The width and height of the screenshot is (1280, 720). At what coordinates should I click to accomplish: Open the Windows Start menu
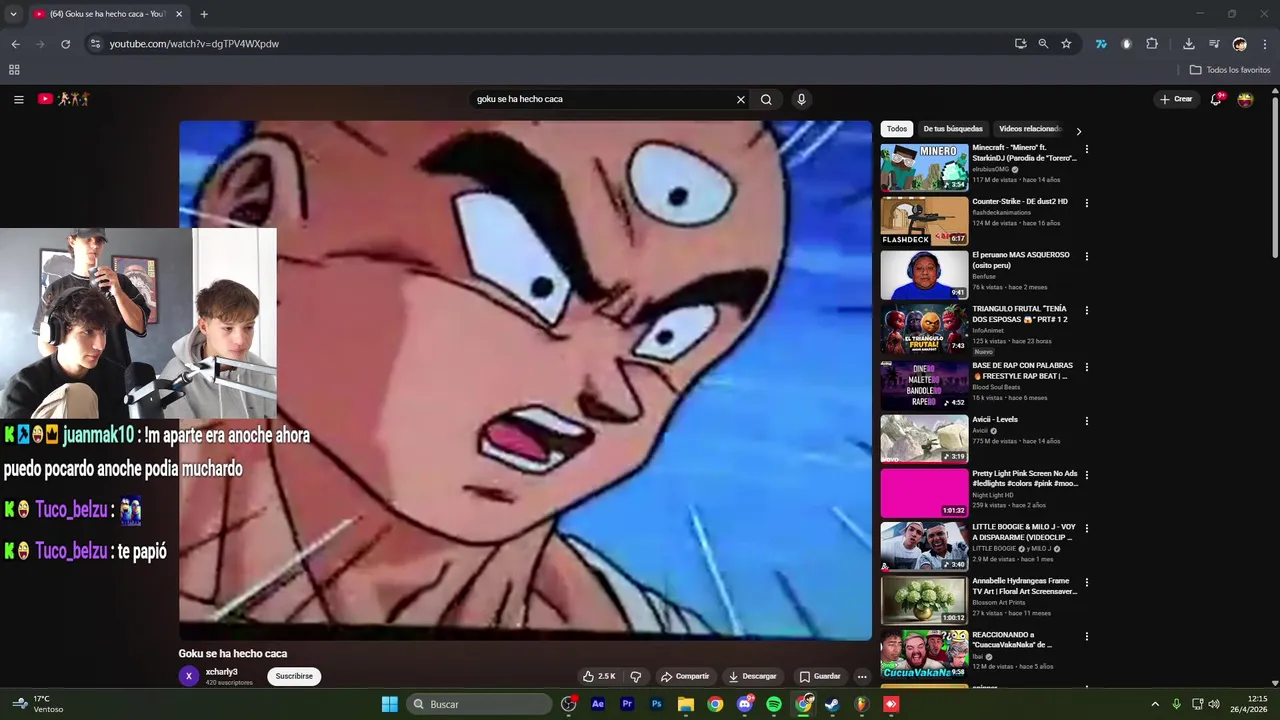(390, 704)
